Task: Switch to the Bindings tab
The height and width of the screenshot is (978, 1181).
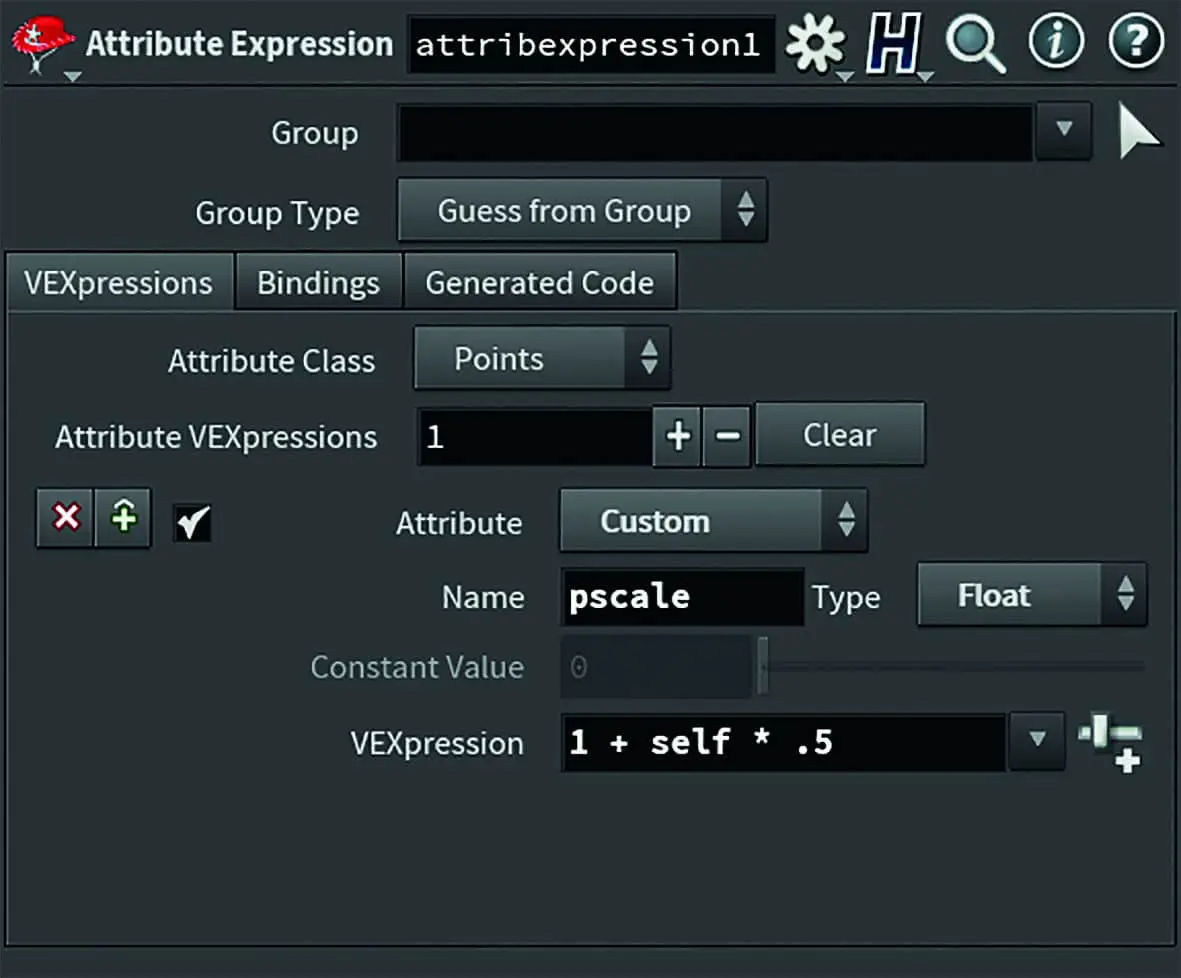Action: click(318, 283)
